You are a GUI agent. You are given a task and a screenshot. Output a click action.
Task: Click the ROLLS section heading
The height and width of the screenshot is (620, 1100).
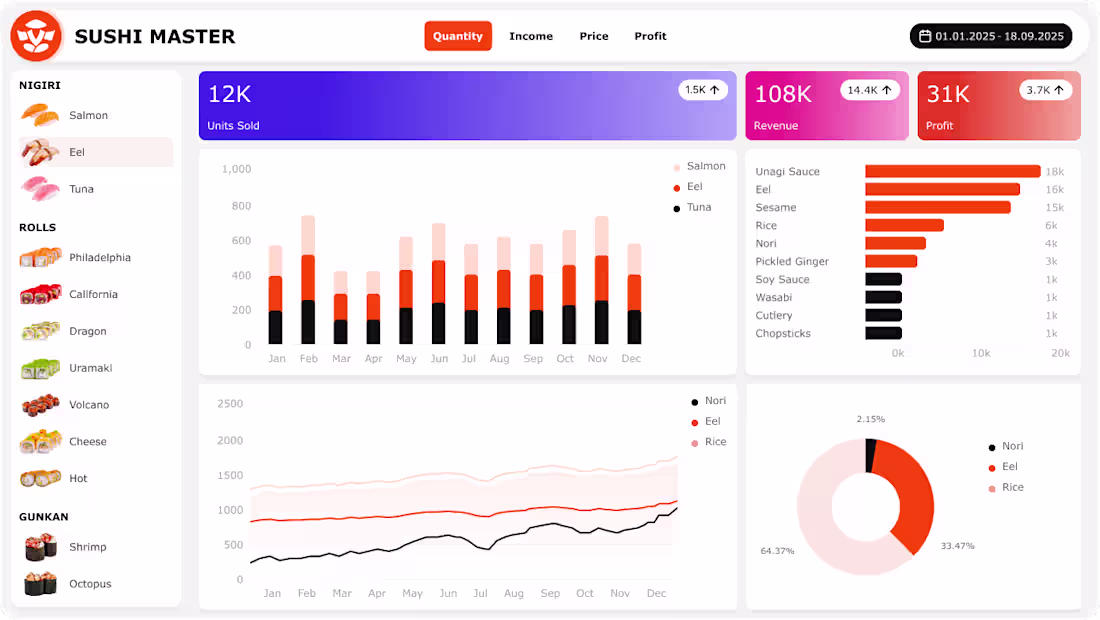pyautogui.click(x=38, y=227)
